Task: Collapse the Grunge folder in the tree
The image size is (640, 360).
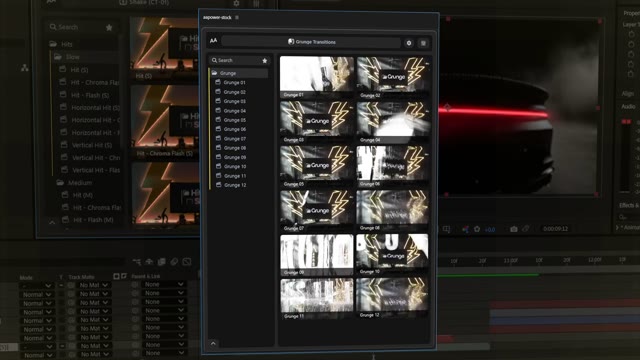Action: coord(239,73)
